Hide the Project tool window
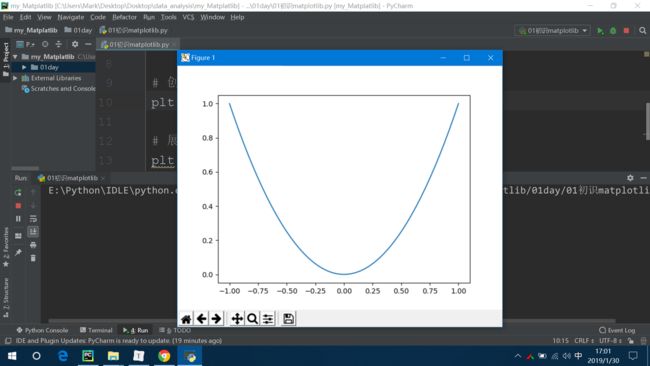The height and width of the screenshot is (366, 650). click(x=88, y=44)
